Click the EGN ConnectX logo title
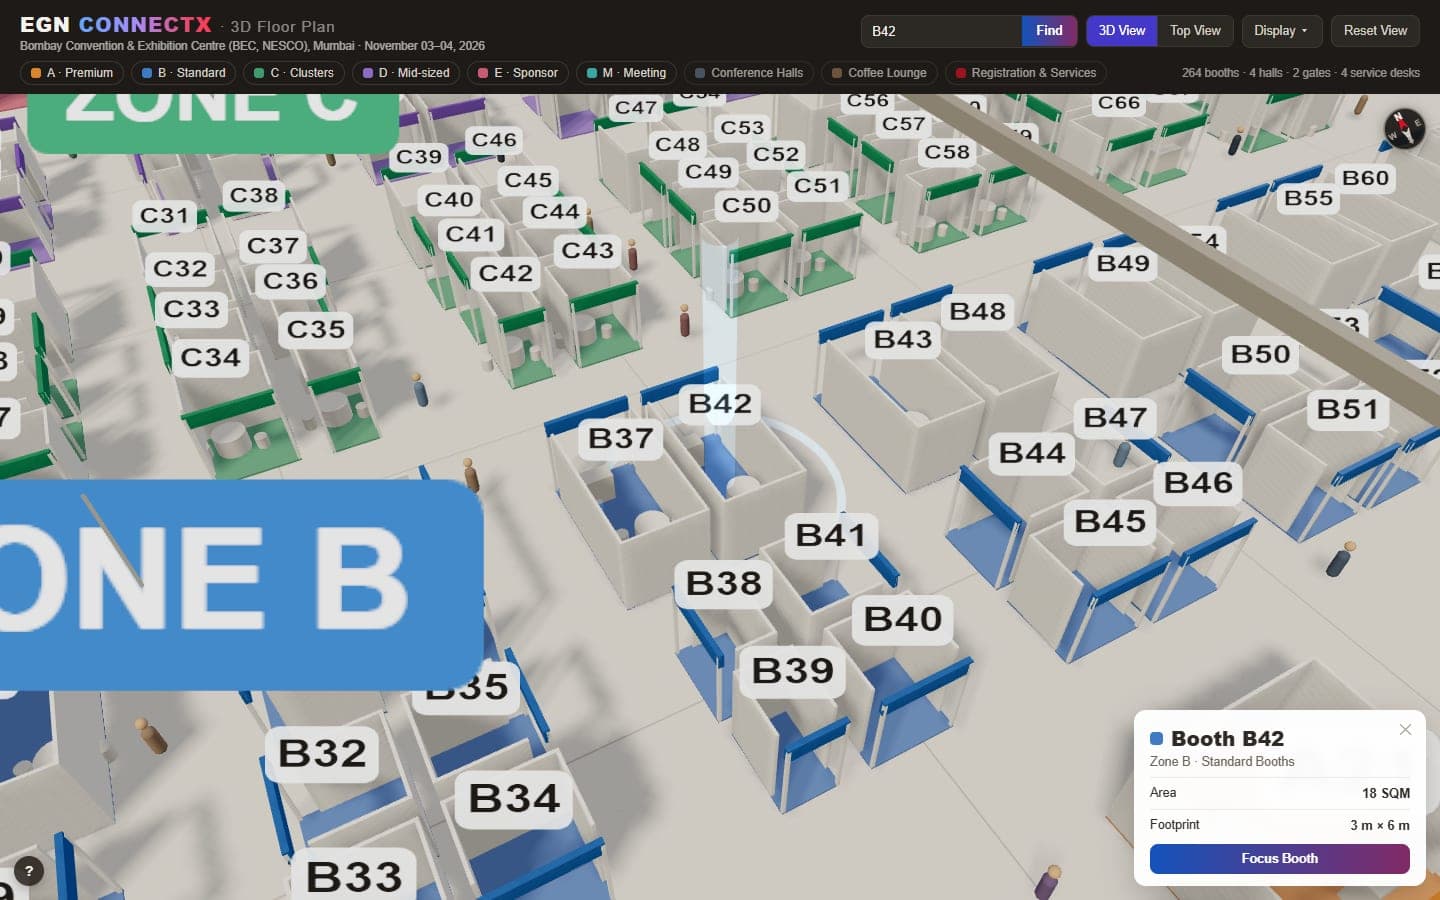1440x900 pixels. click(116, 25)
